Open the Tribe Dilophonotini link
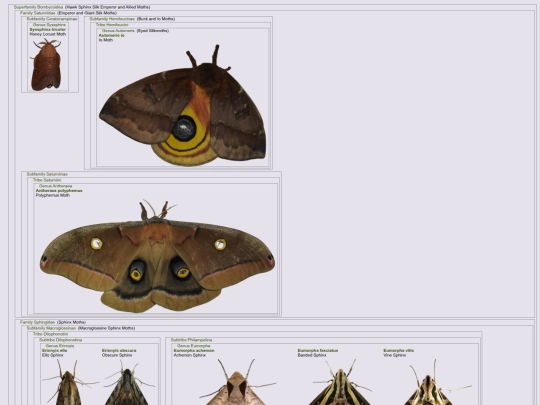 pos(50,334)
